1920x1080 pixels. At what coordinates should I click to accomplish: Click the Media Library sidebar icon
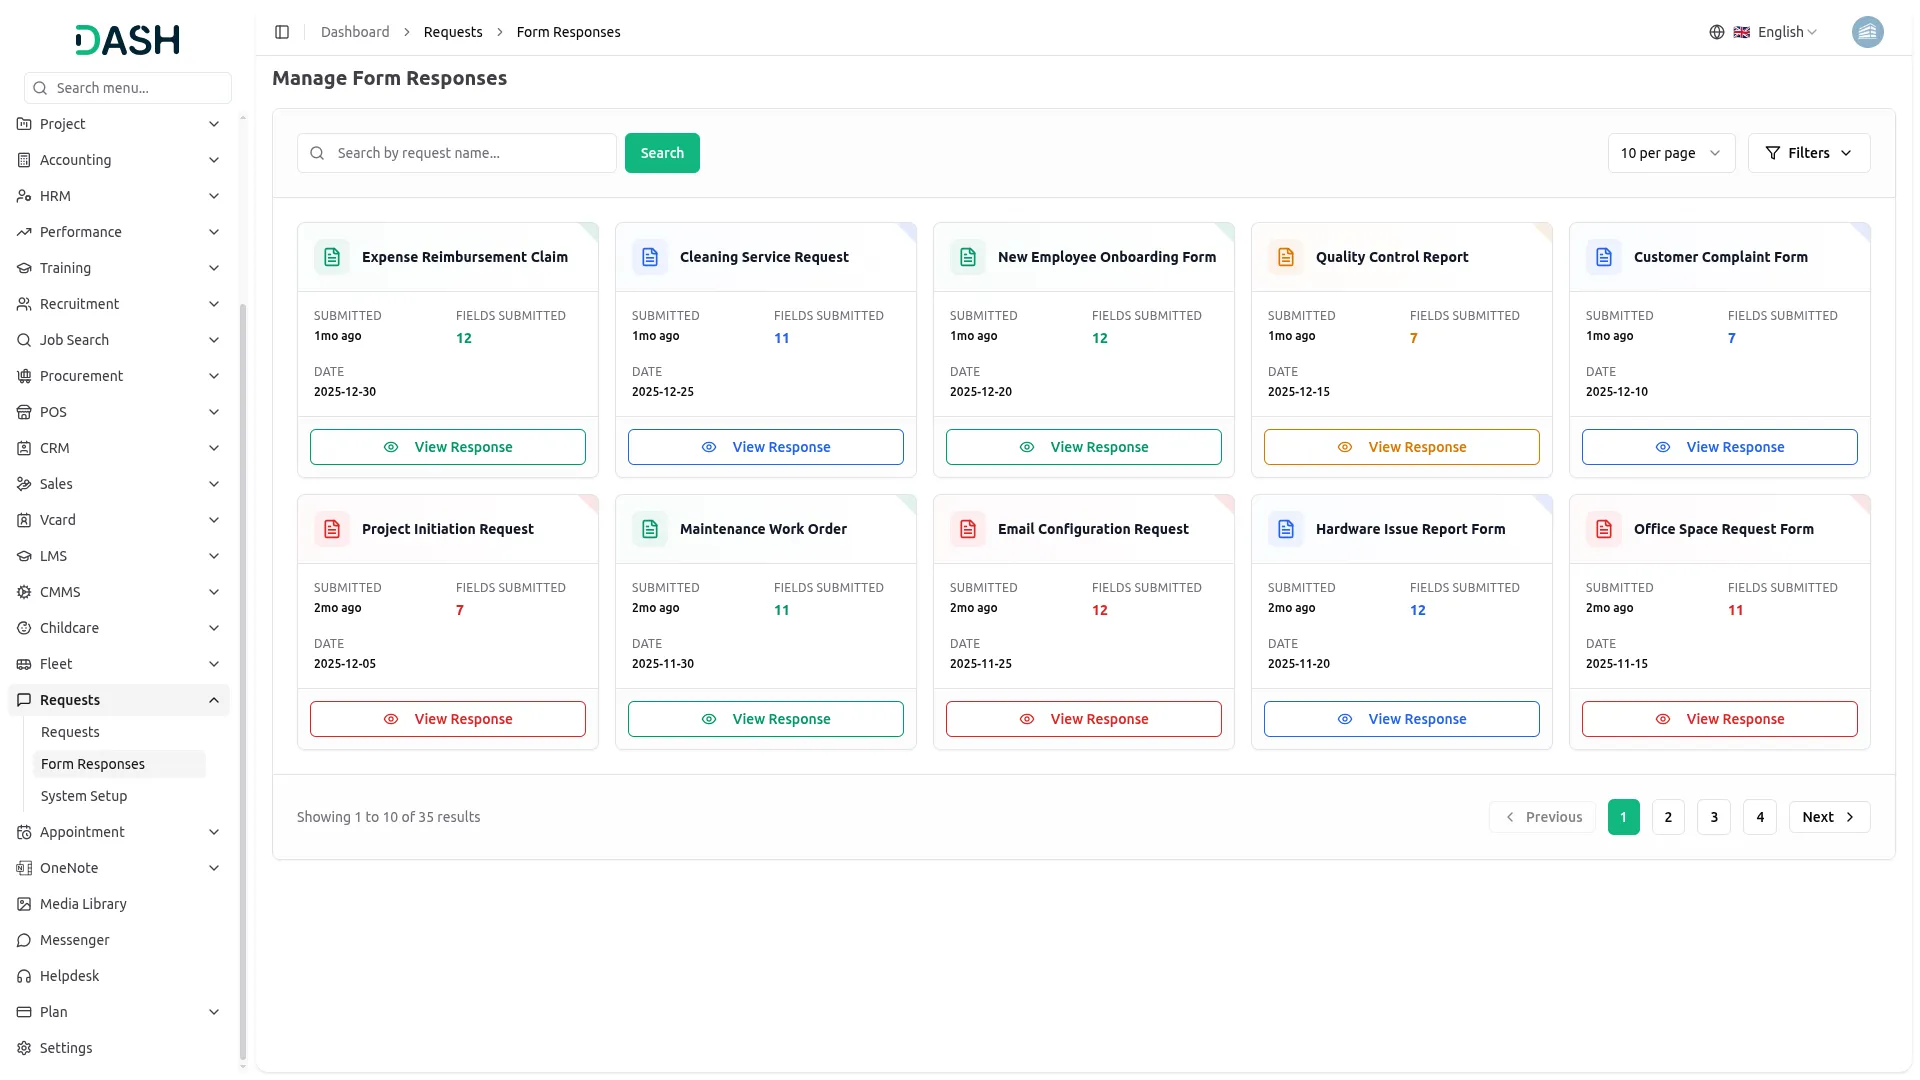tap(24, 904)
